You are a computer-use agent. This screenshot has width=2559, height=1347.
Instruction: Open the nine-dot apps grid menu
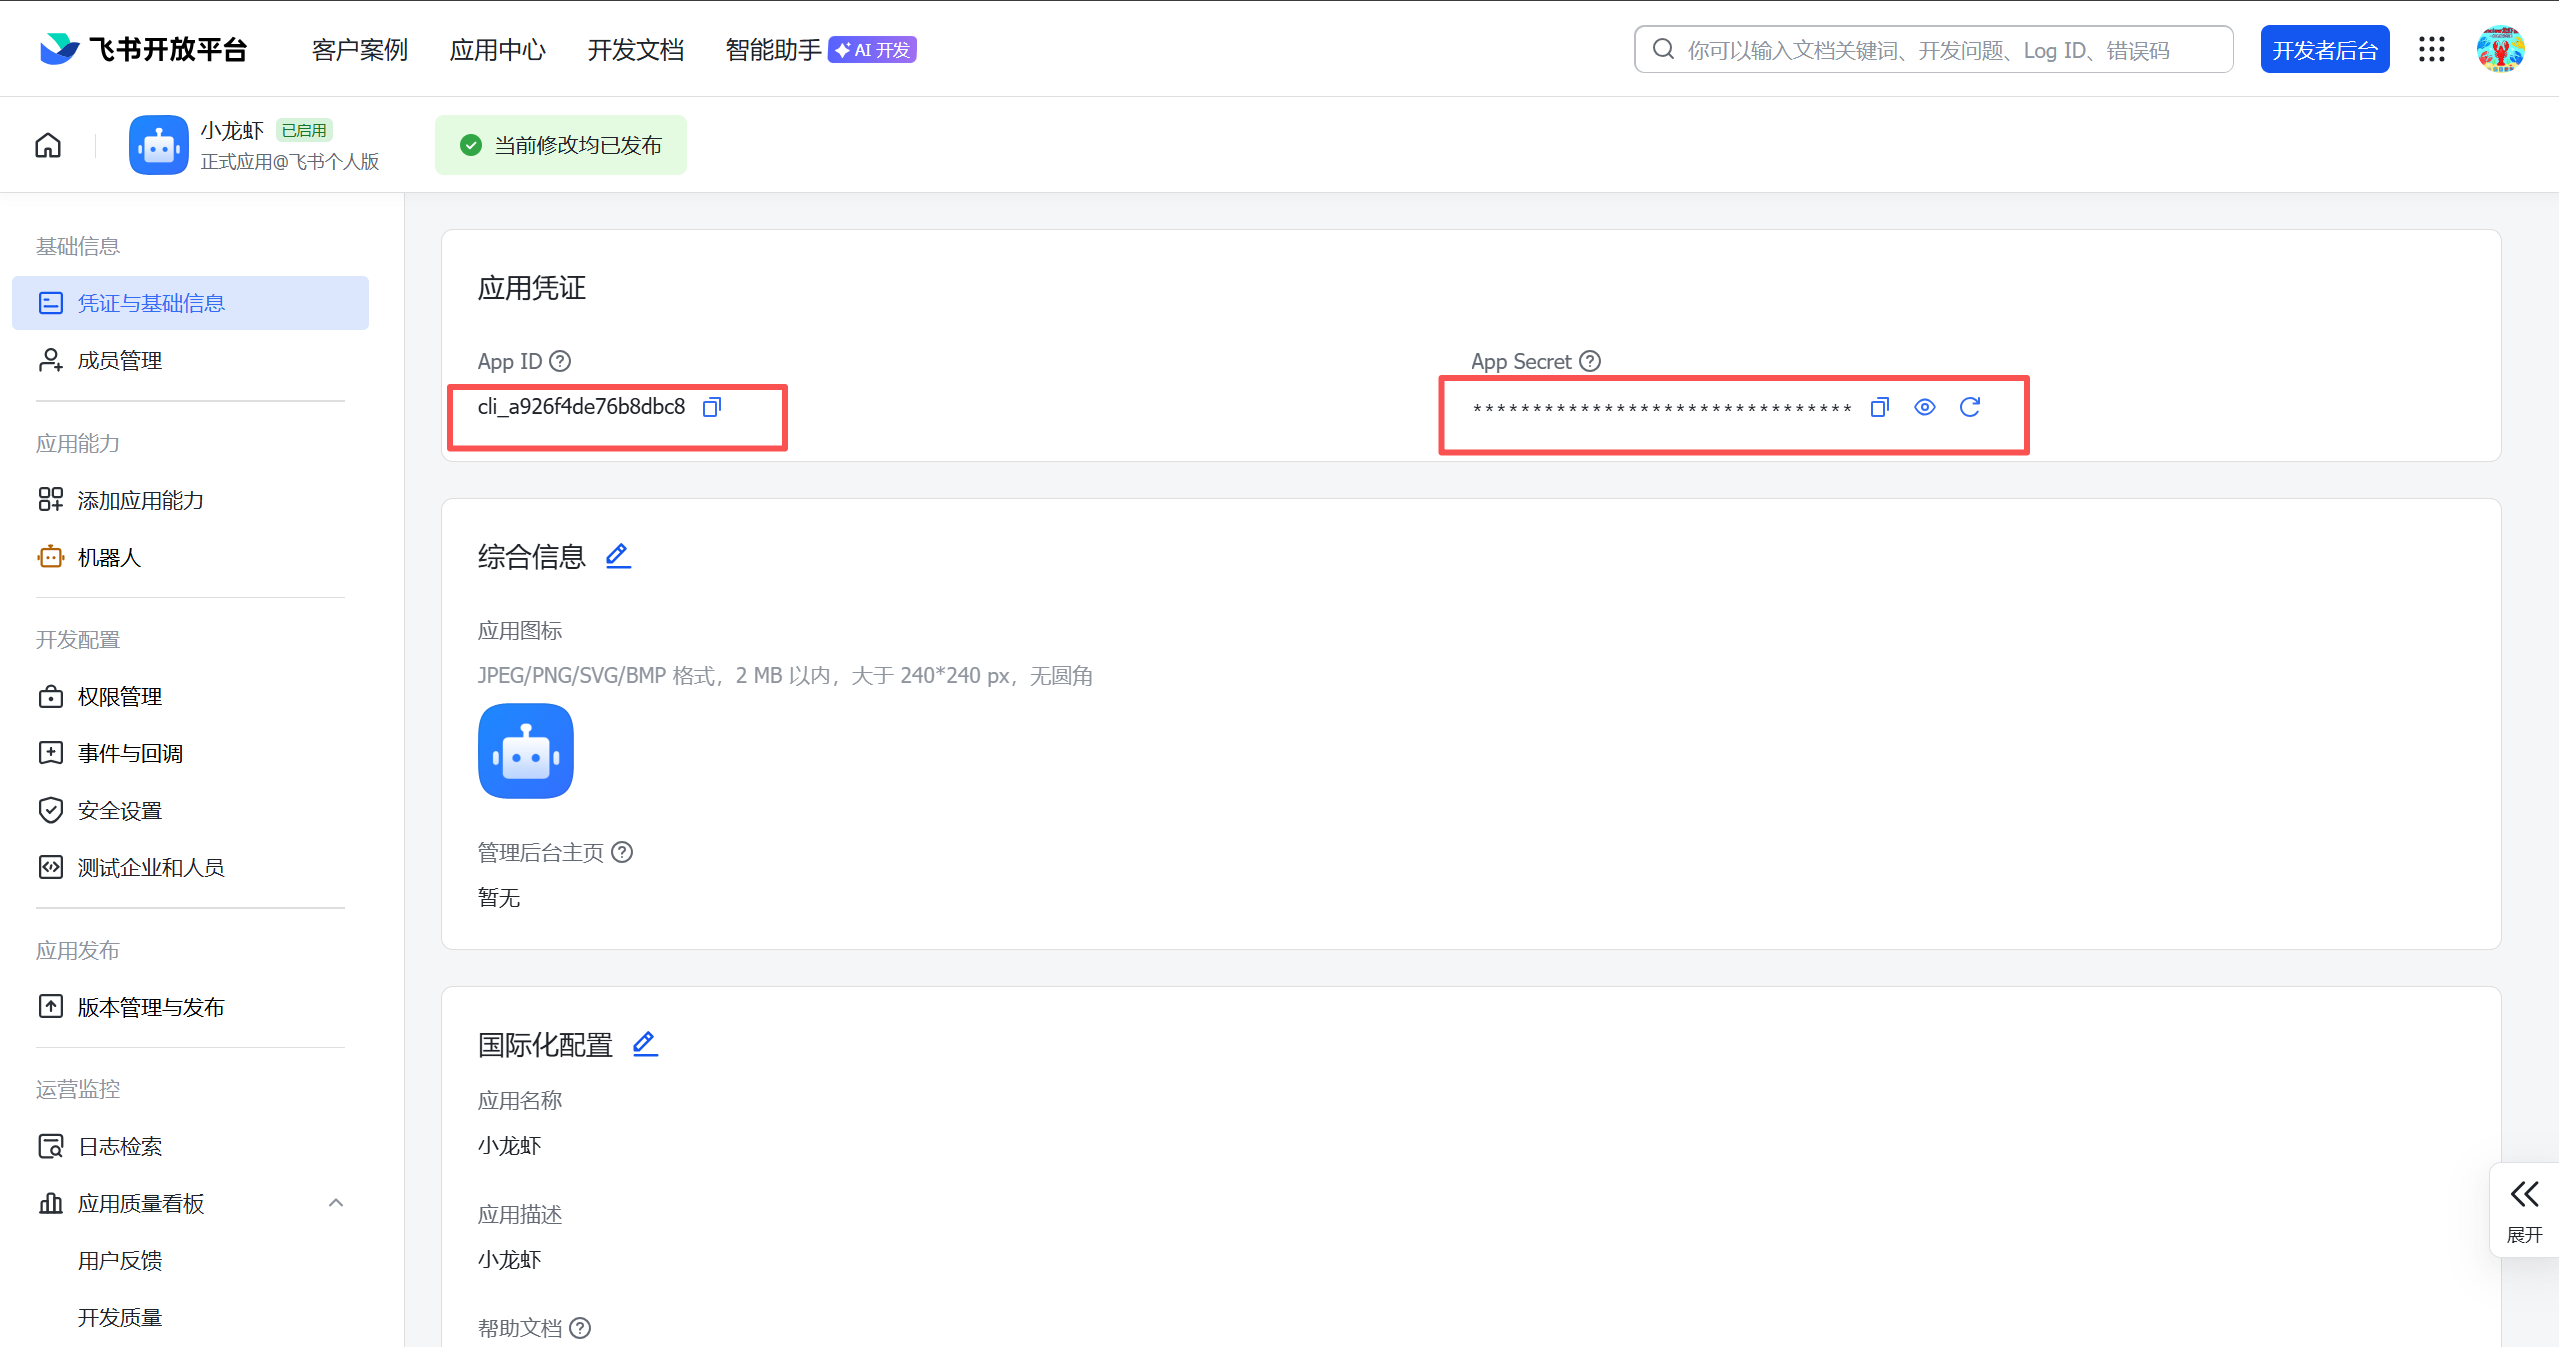tap(2431, 50)
